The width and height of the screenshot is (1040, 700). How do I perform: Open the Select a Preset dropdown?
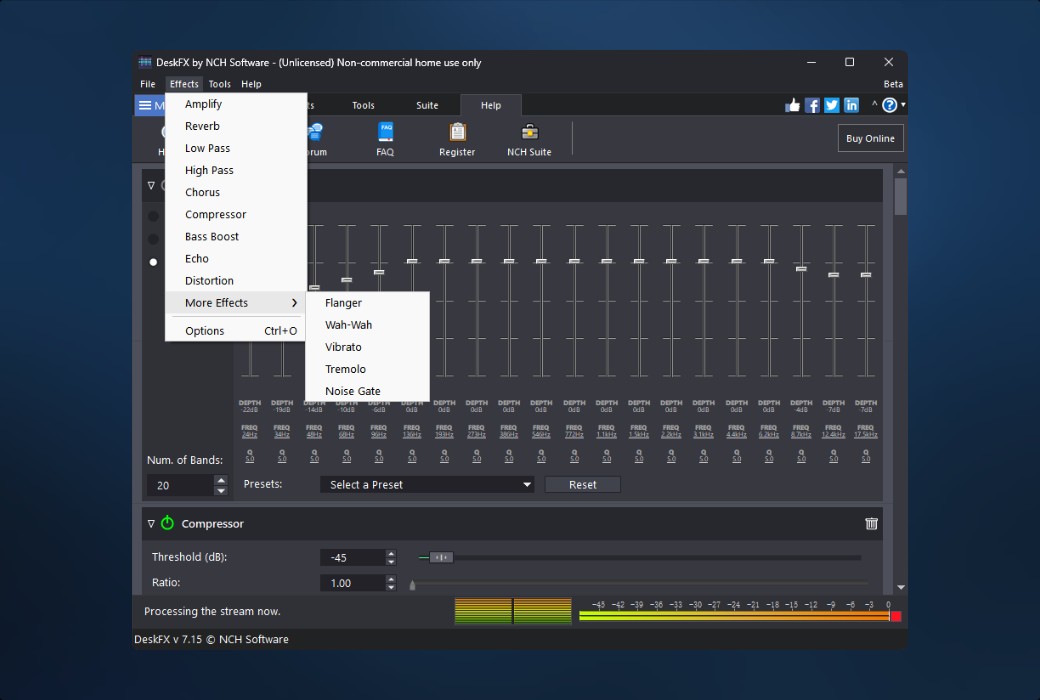pos(427,485)
